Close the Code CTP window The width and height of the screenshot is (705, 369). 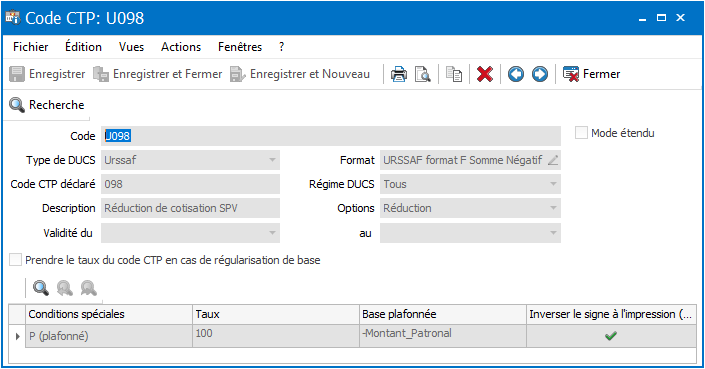tap(680, 18)
